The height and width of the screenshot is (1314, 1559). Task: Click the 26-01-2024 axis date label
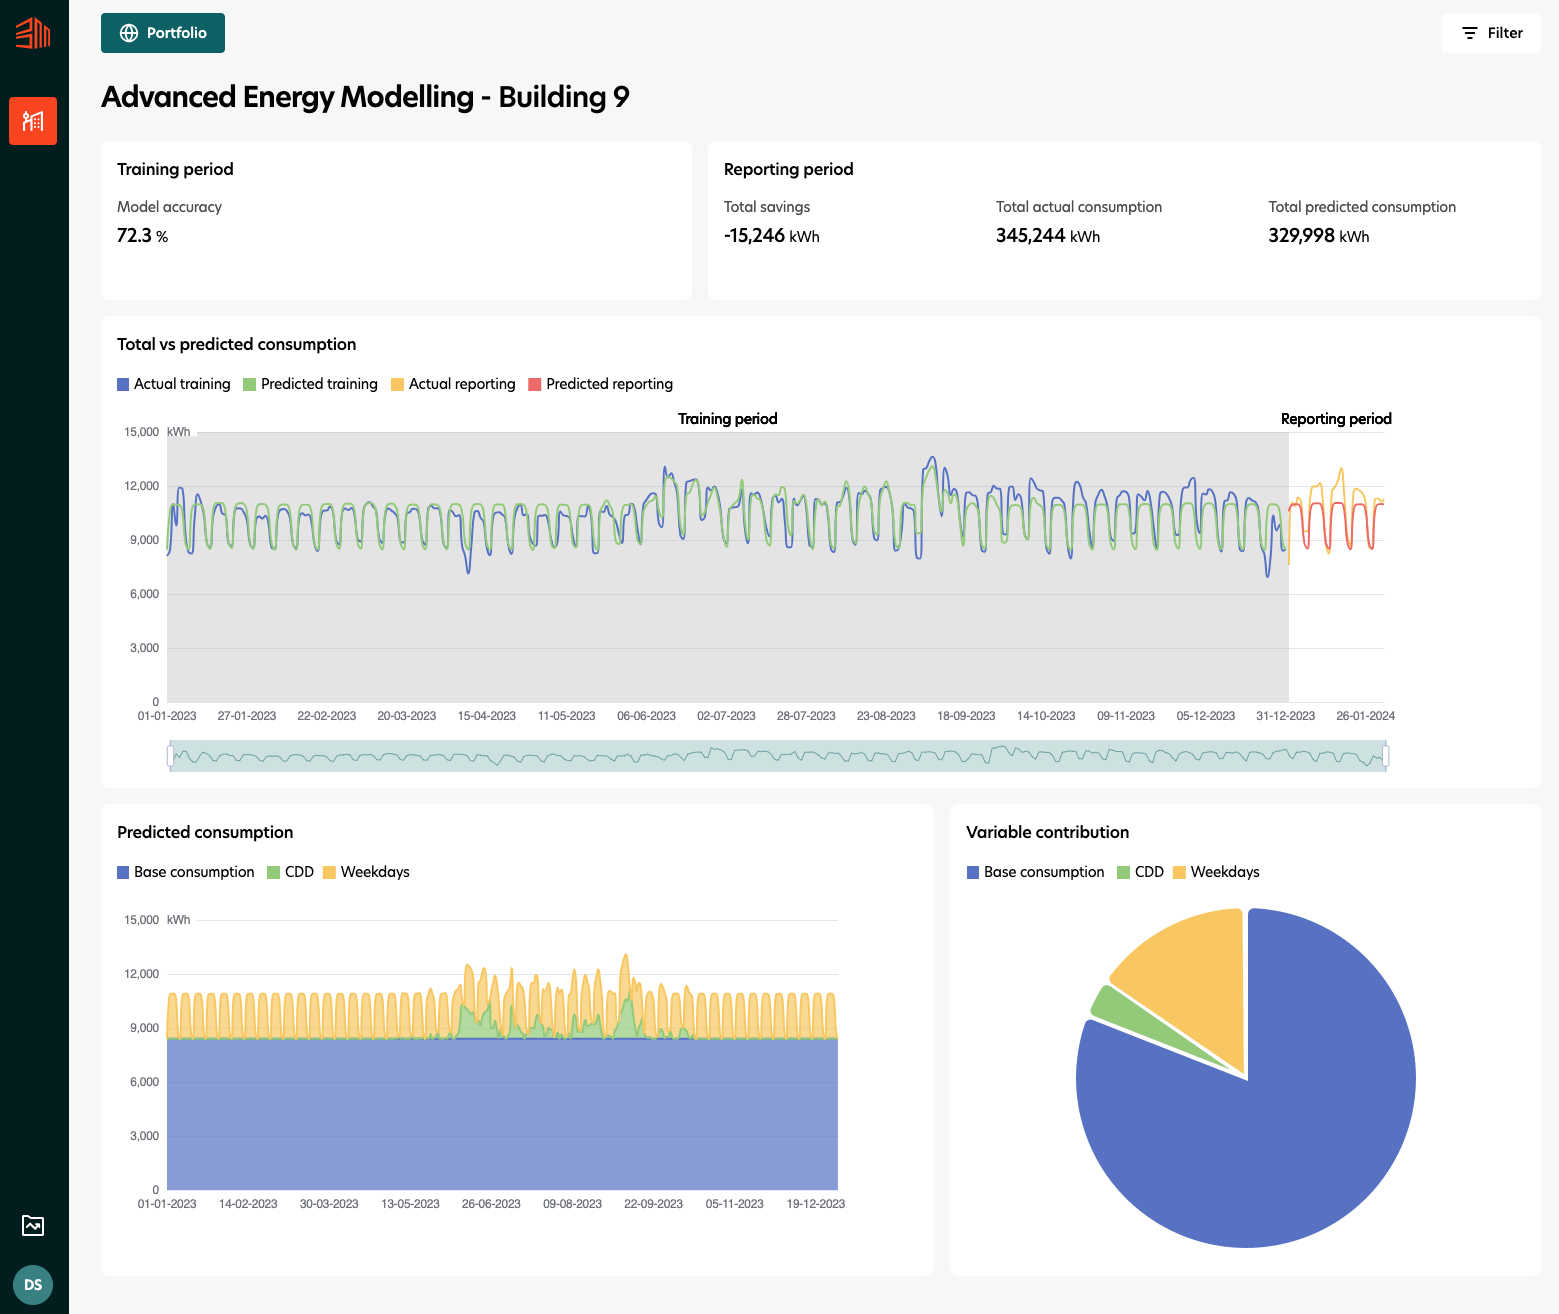pos(1366,716)
